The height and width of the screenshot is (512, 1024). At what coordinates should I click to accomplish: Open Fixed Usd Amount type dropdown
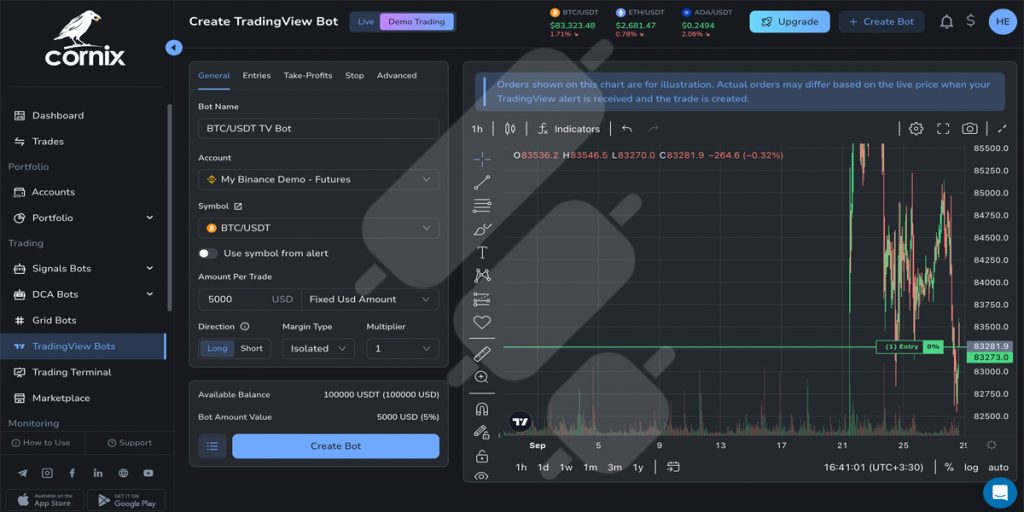click(x=370, y=299)
